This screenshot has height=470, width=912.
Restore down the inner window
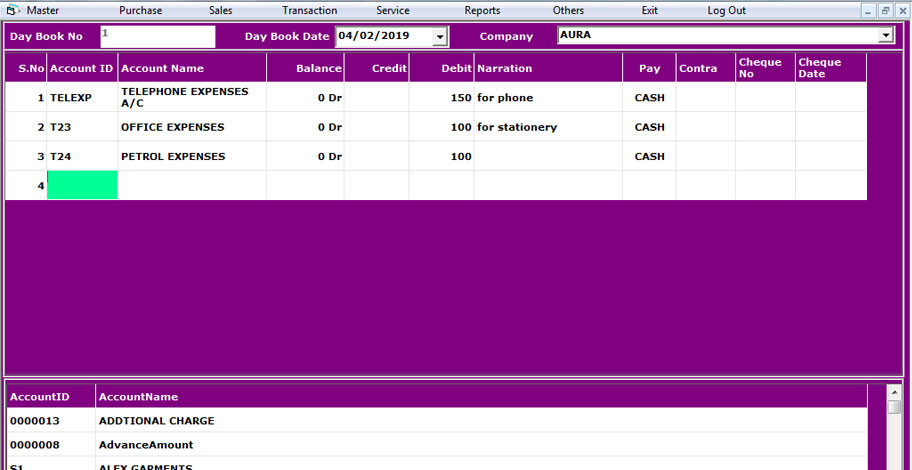point(886,10)
